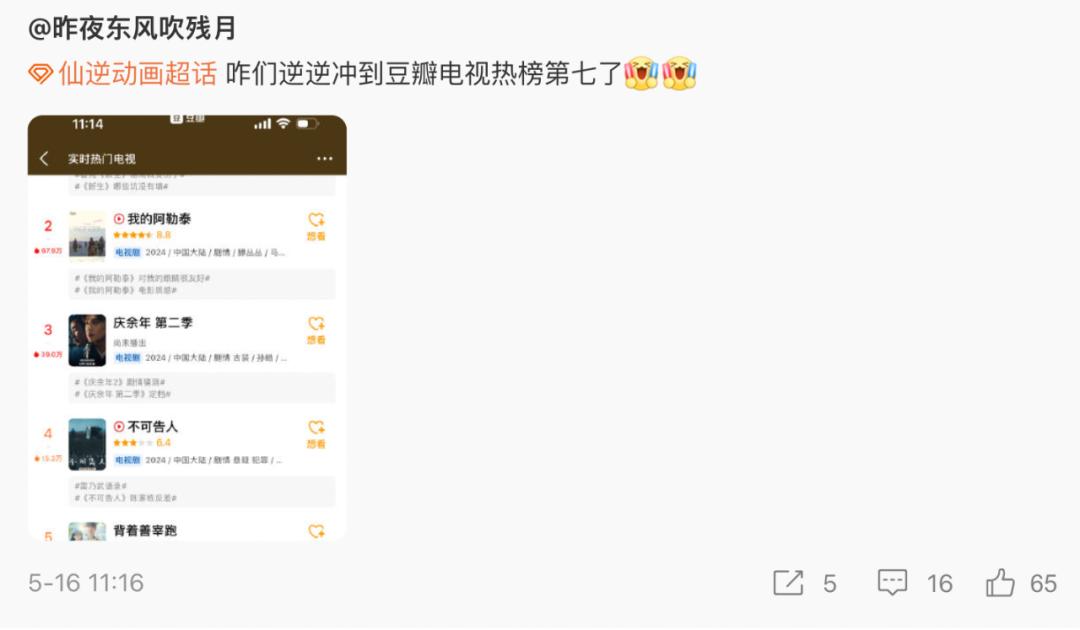Click the post timestamp 5-16 11:16
1080x630 pixels.
pyautogui.click(x=86, y=583)
